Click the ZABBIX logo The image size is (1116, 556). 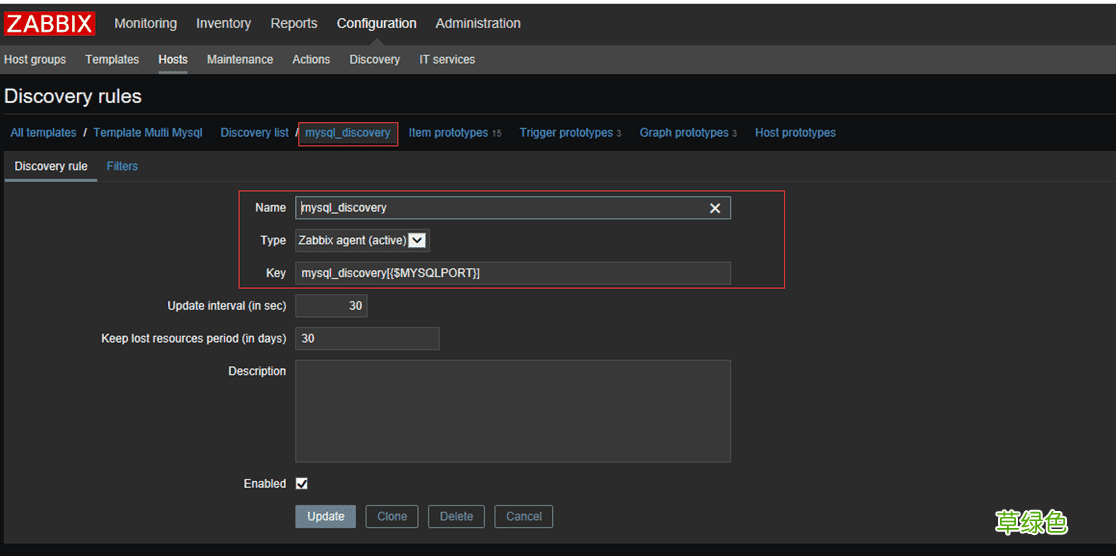[50, 24]
